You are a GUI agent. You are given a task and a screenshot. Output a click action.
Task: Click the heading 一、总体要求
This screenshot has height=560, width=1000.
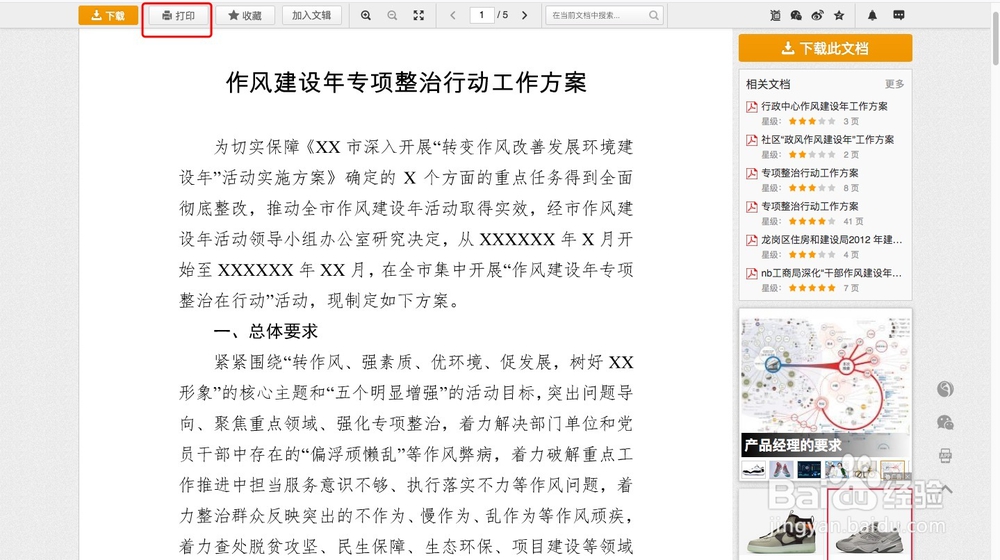(x=266, y=331)
